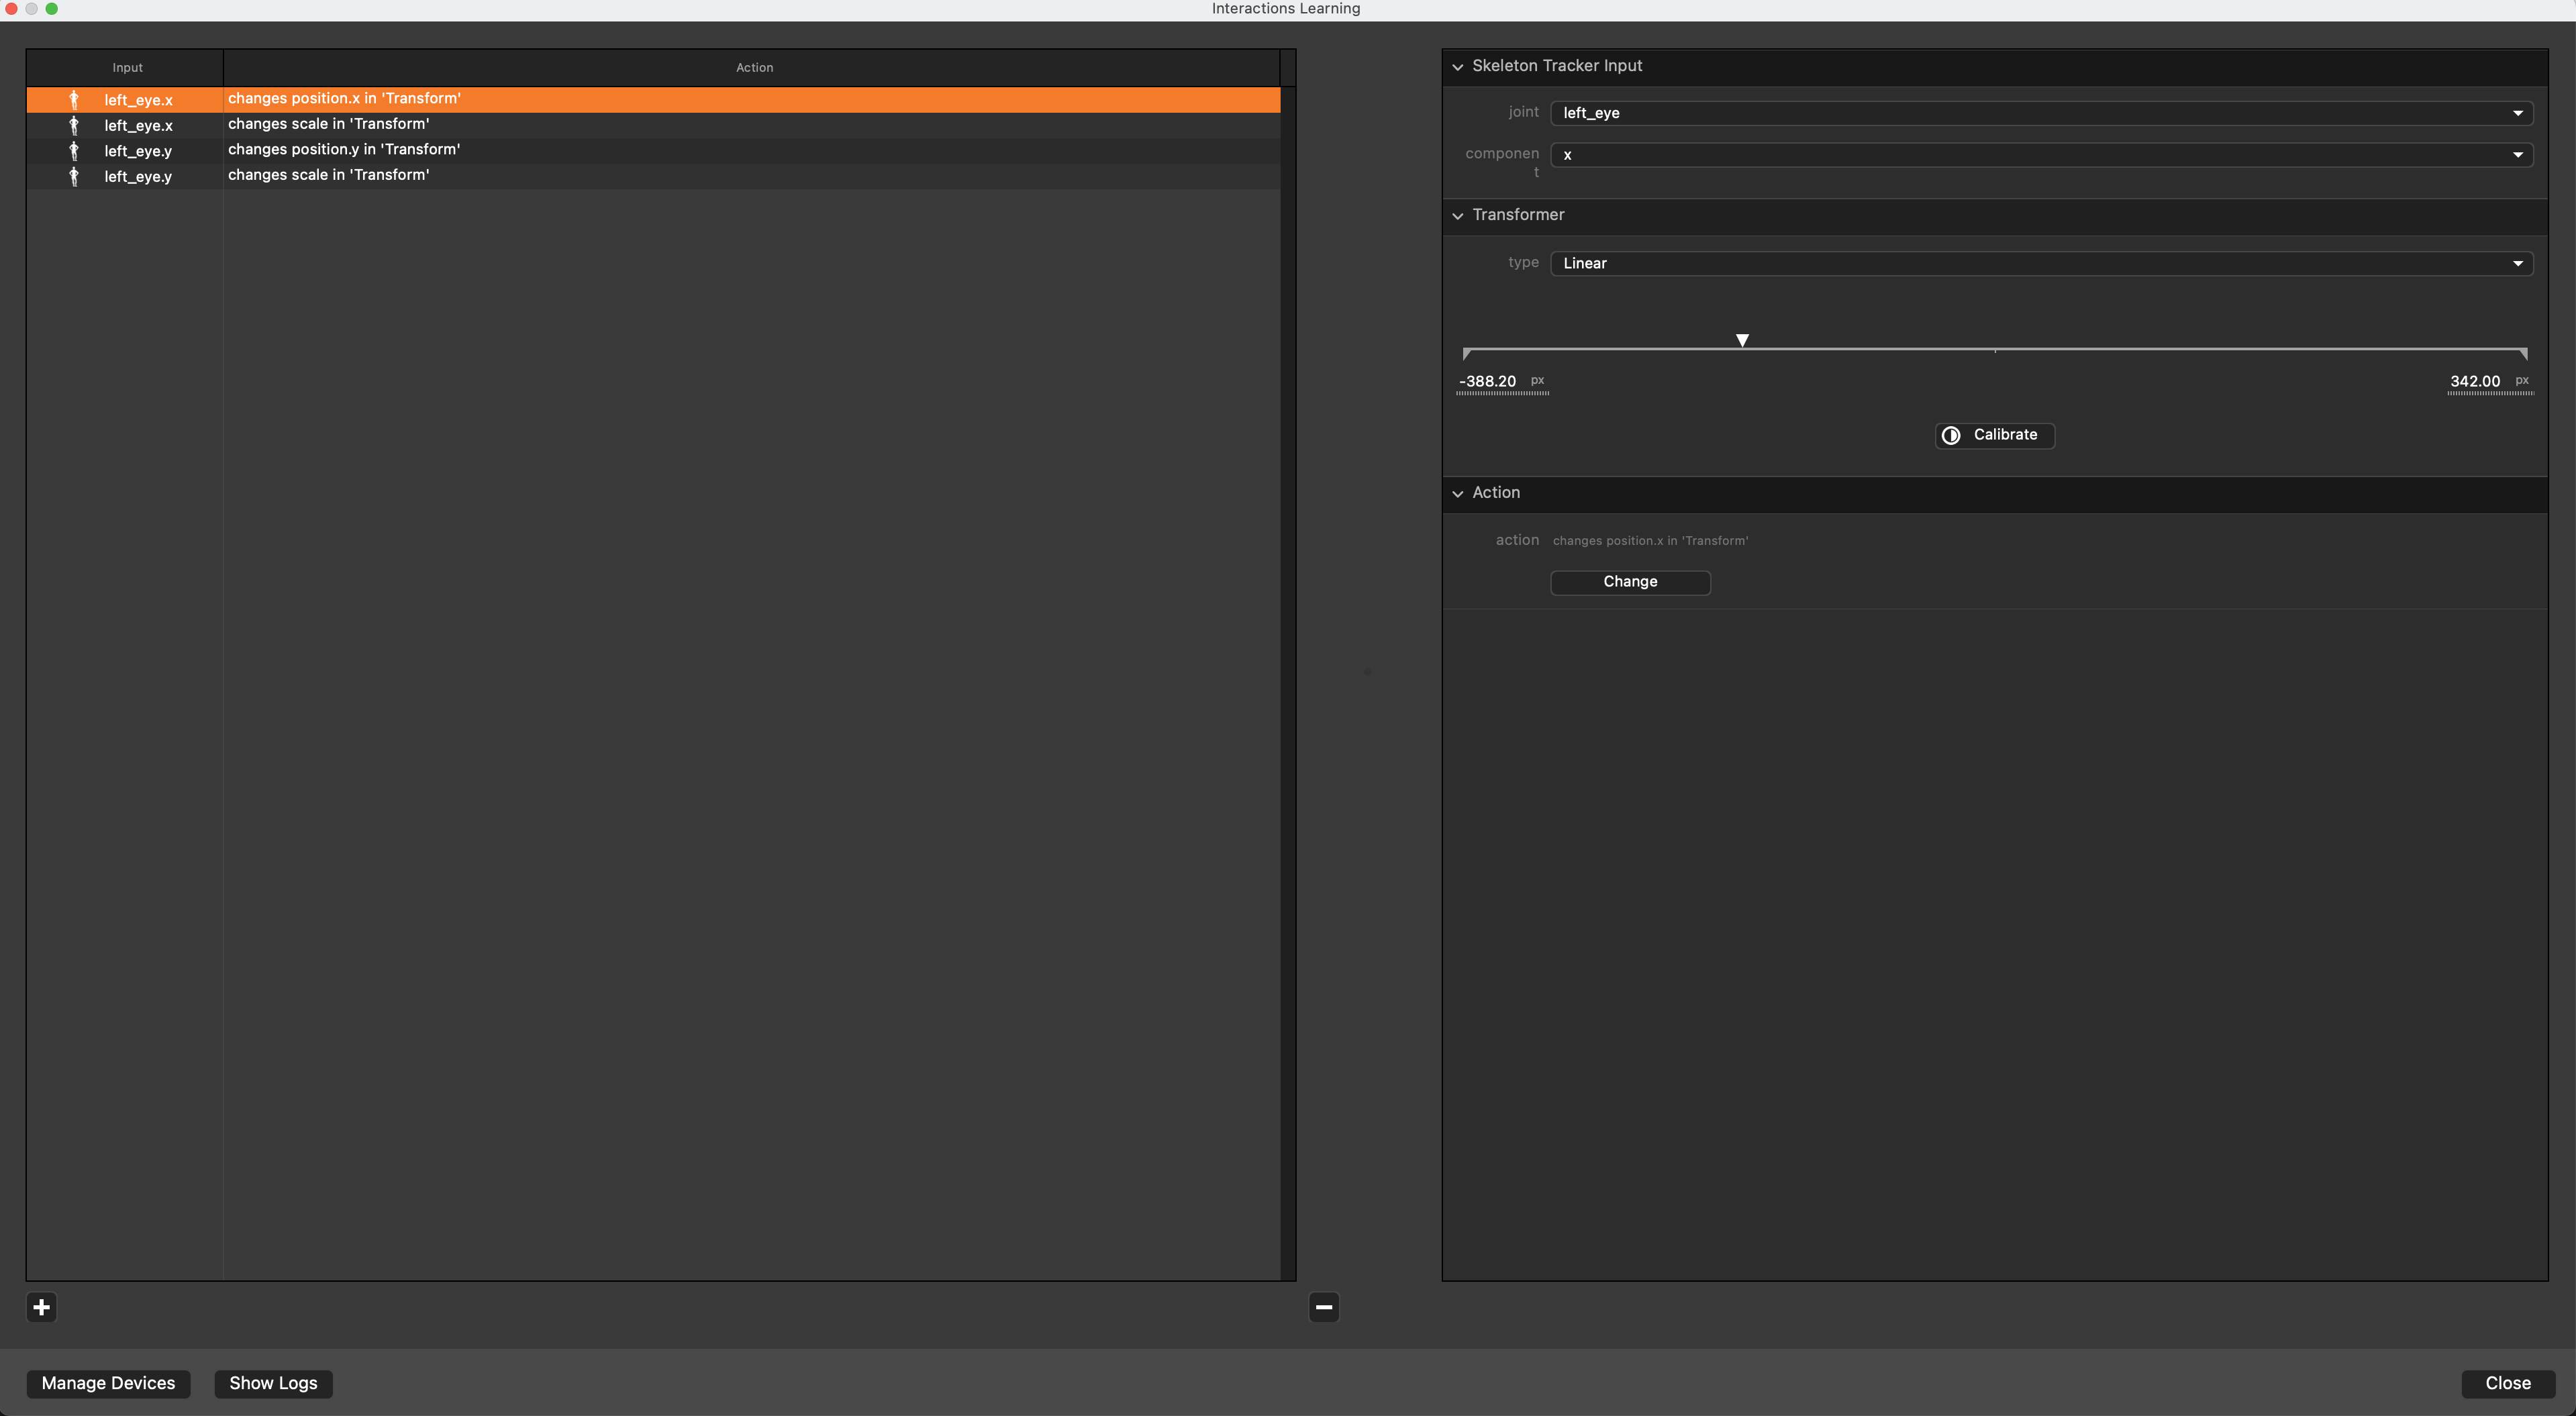Click the Change action button
2576x1416 pixels.
tap(1630, 582)
